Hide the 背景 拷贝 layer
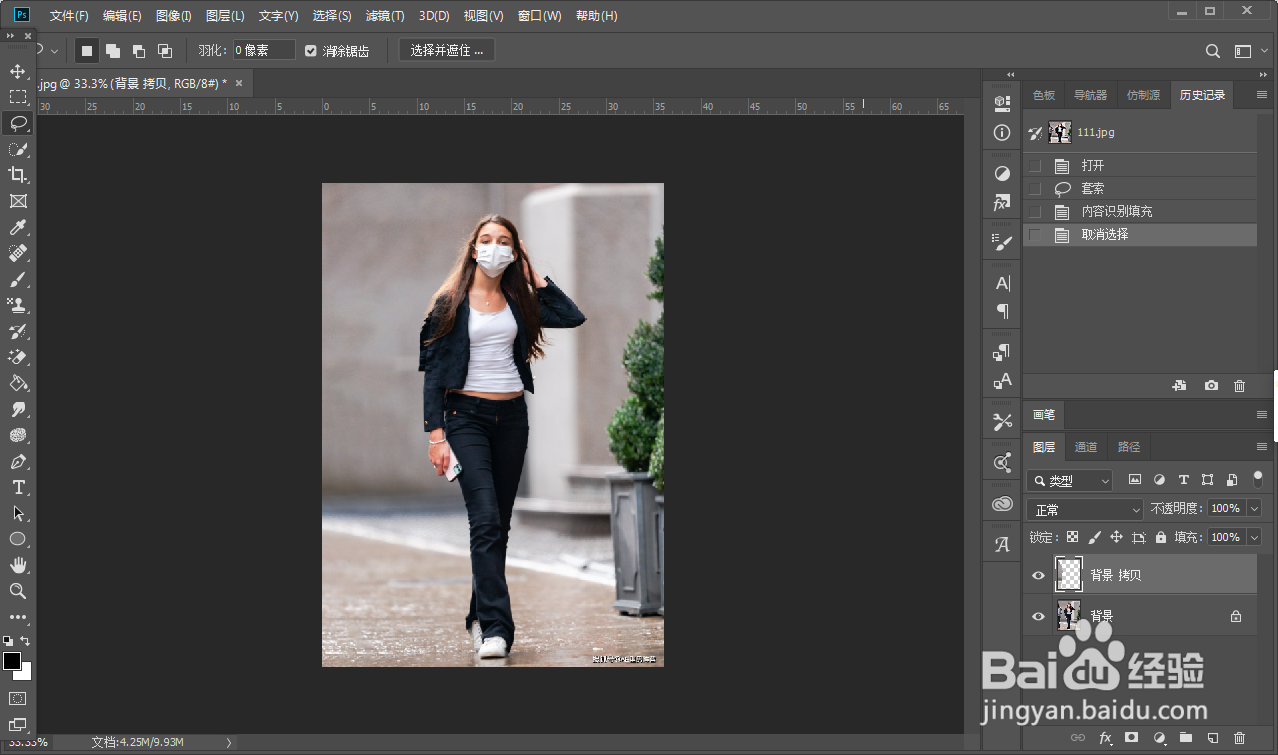Image resolution: width=1278 pixels, height=755 pixels. point(1038,575)
